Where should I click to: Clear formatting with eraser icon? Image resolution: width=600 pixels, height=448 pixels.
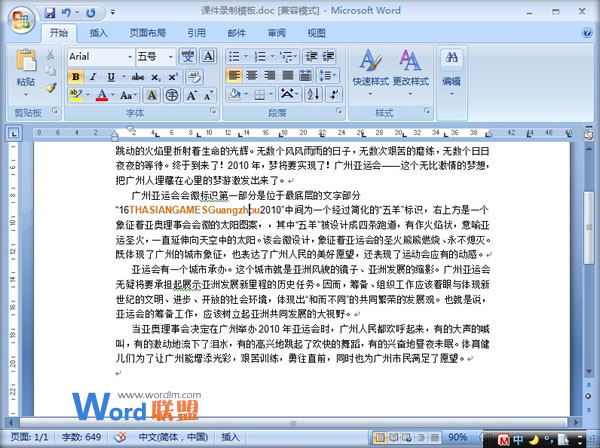[194, 77]
